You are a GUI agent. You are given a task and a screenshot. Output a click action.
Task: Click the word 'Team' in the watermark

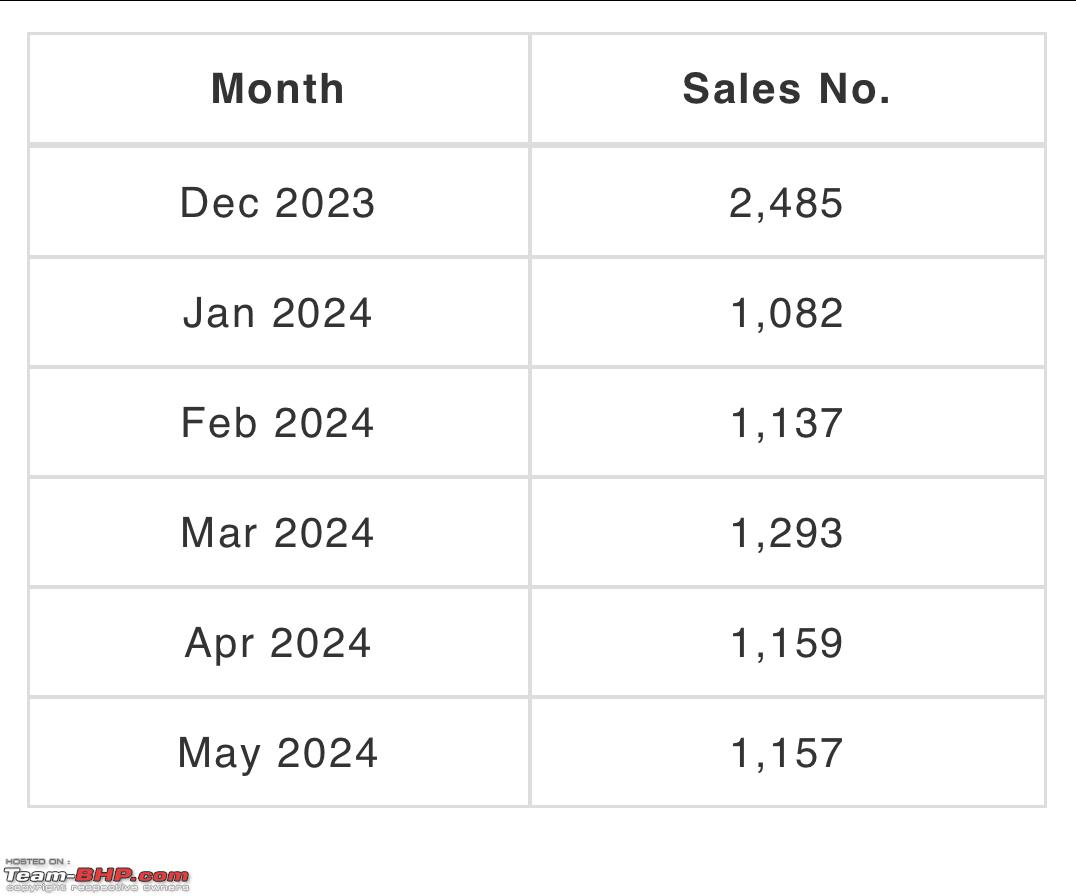coord(36,875)
